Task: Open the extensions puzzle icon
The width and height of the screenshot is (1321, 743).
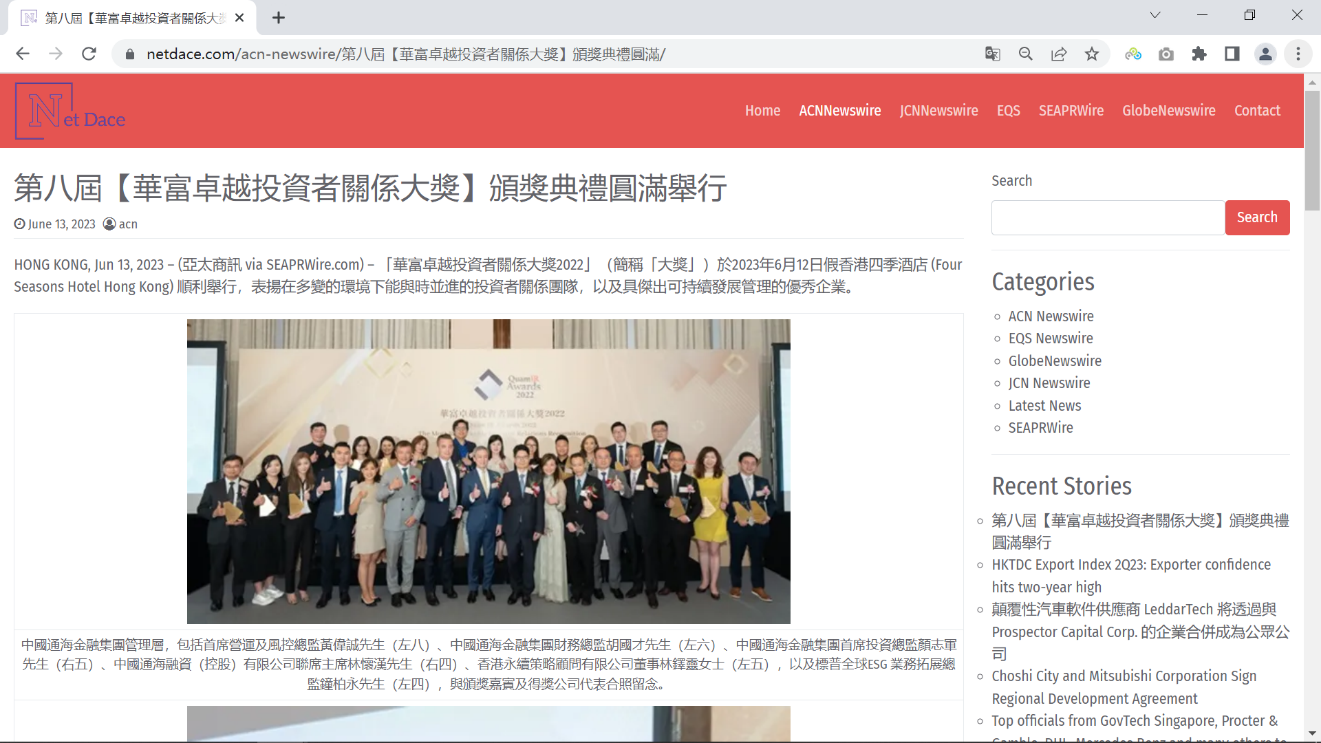Action: coord(1199,54)
